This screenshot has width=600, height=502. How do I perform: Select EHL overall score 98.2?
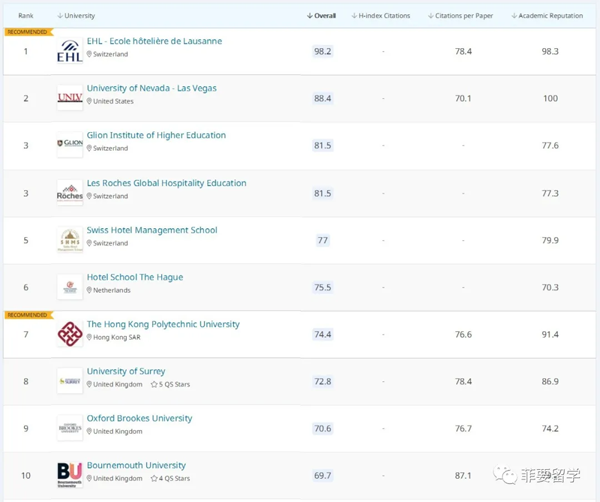[x=323, y=51]
